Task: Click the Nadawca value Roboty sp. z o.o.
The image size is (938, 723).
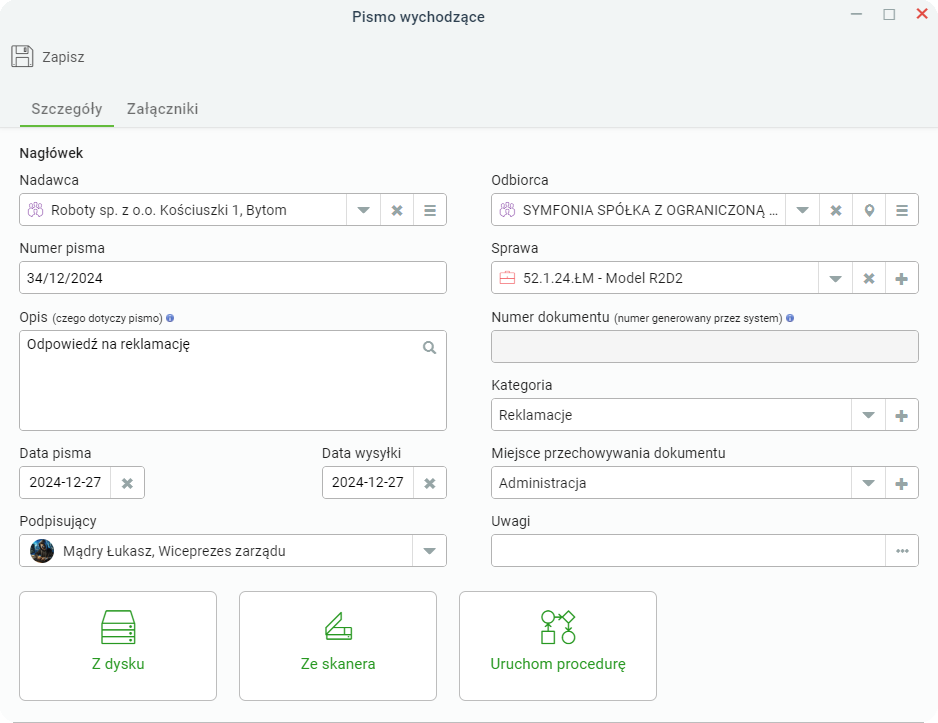Action: click(x=169, y=210)
